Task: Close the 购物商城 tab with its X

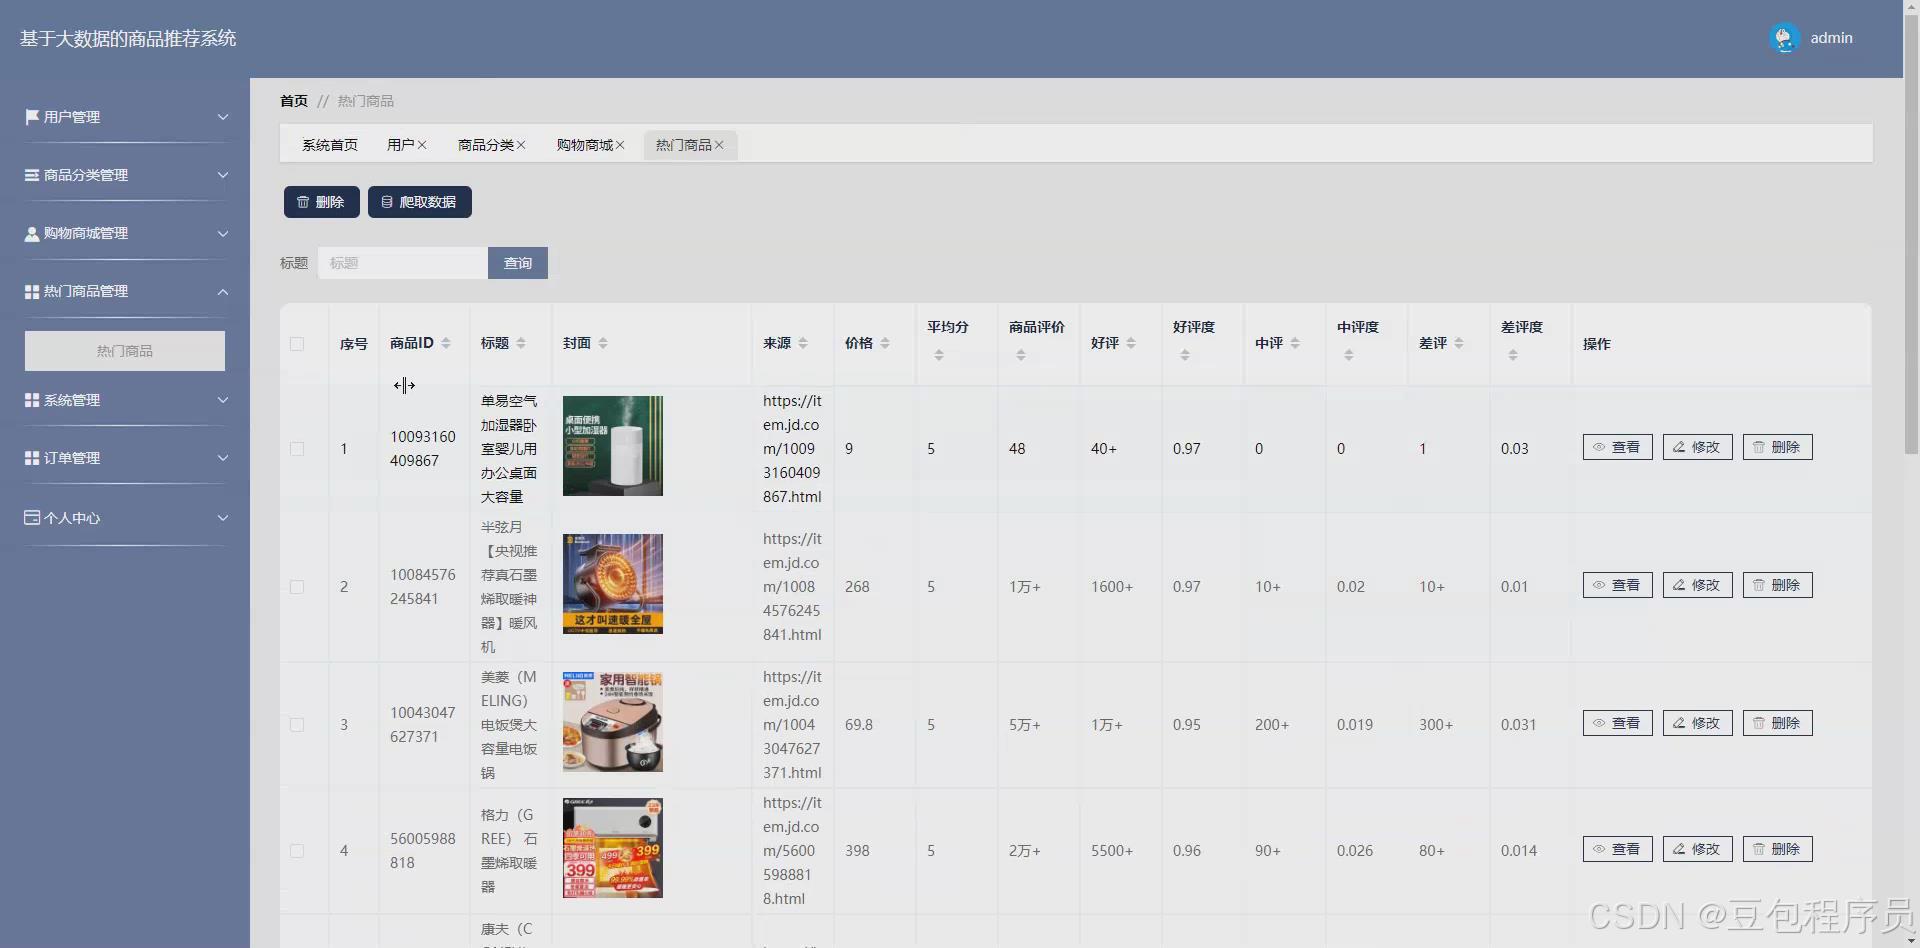Action: click(x=620, y=145)
